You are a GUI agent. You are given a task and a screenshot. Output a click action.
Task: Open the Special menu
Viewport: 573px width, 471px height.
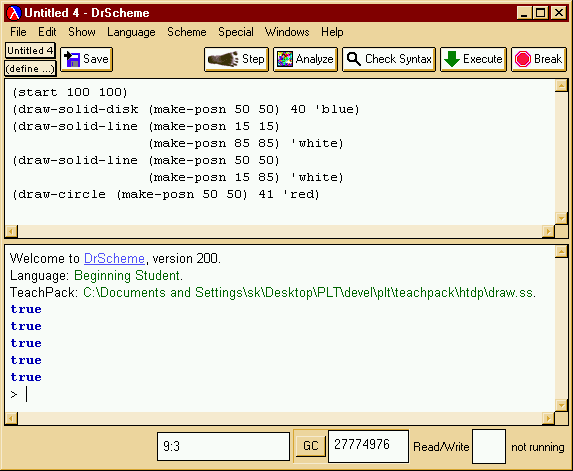[236, 32]
